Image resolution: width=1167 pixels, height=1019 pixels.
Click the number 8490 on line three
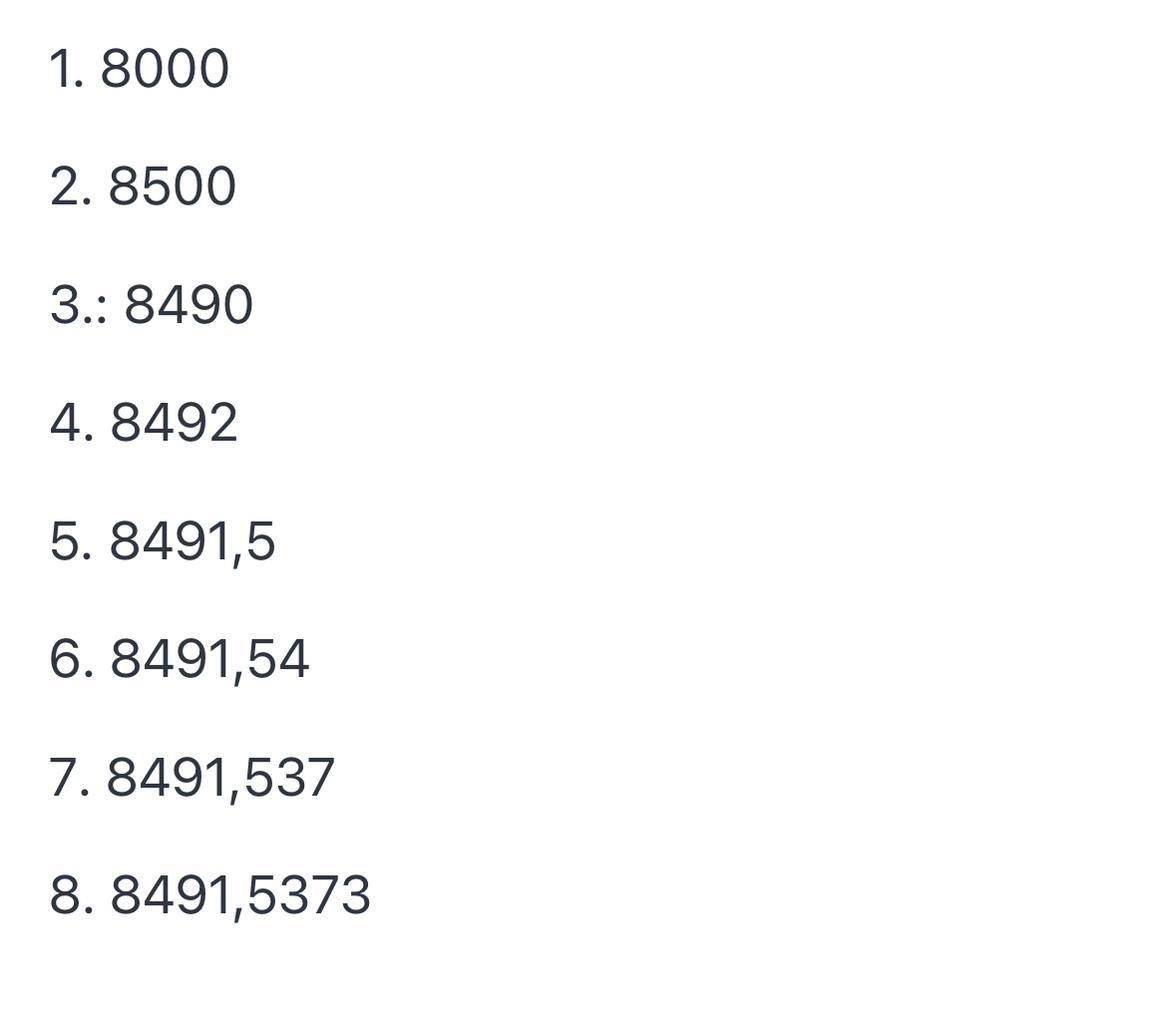point(189,304)
